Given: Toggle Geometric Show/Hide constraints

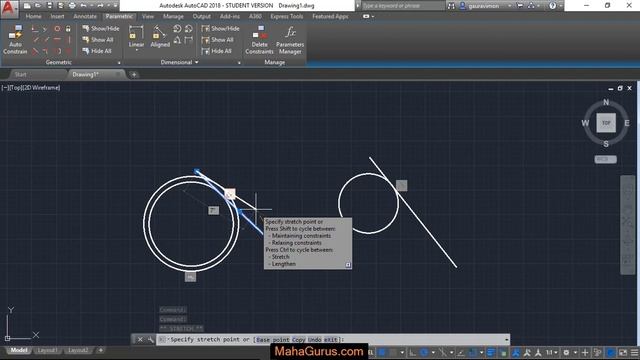Looking at the screenshot, I should [100, 29].
